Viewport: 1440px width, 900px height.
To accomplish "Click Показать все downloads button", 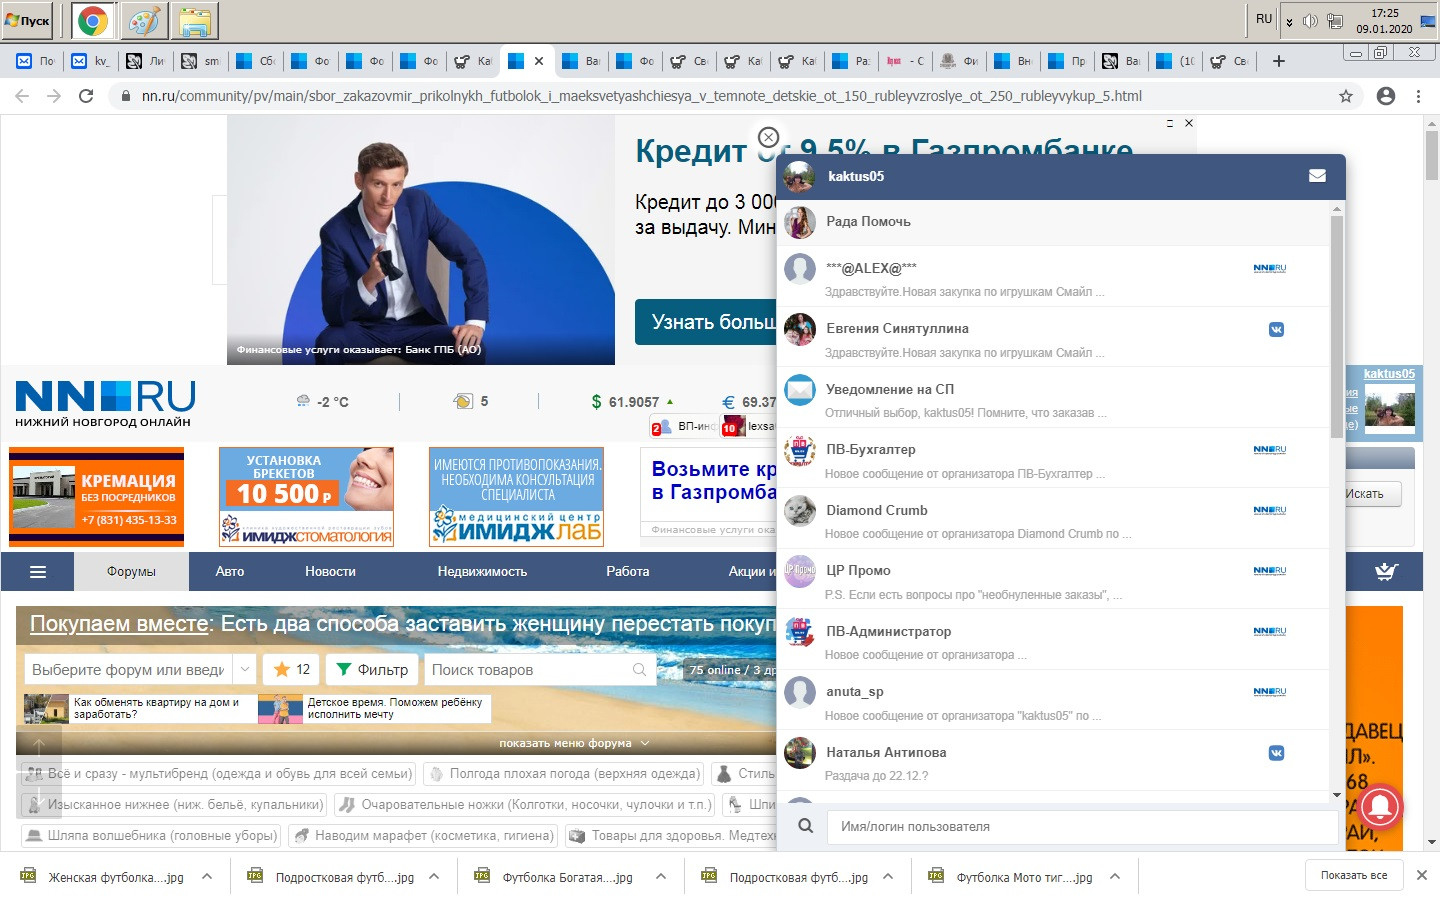I will click(1354, 875).
